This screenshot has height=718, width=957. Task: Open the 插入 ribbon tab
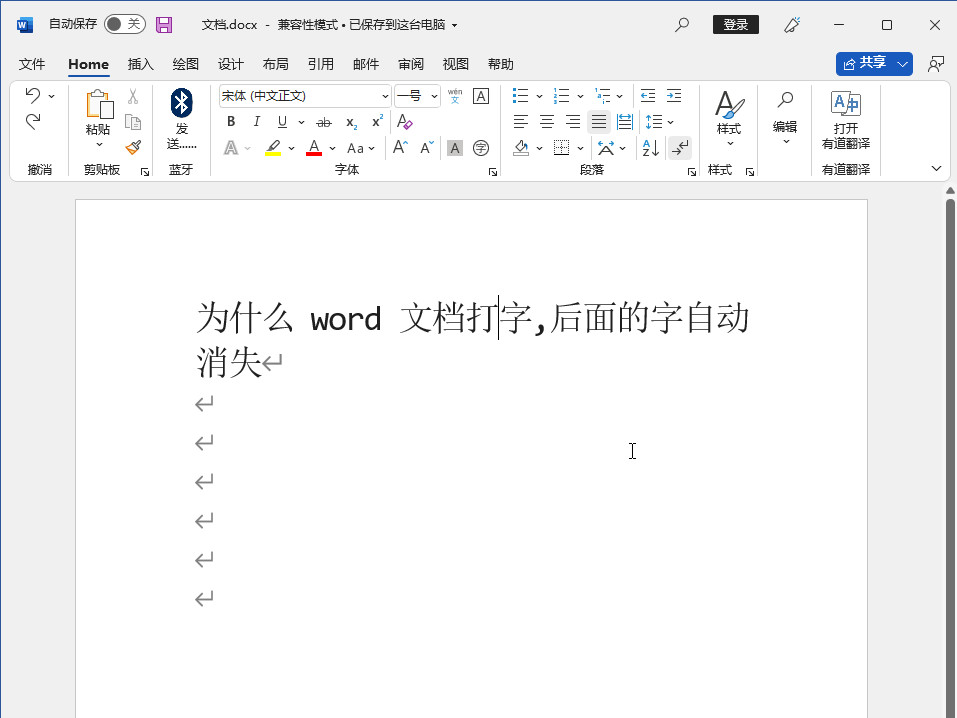tap(141, 64)
